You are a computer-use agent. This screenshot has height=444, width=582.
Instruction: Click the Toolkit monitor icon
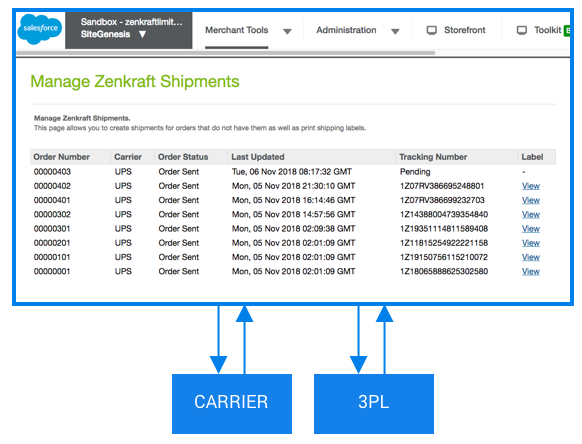[x=521, y=30]
